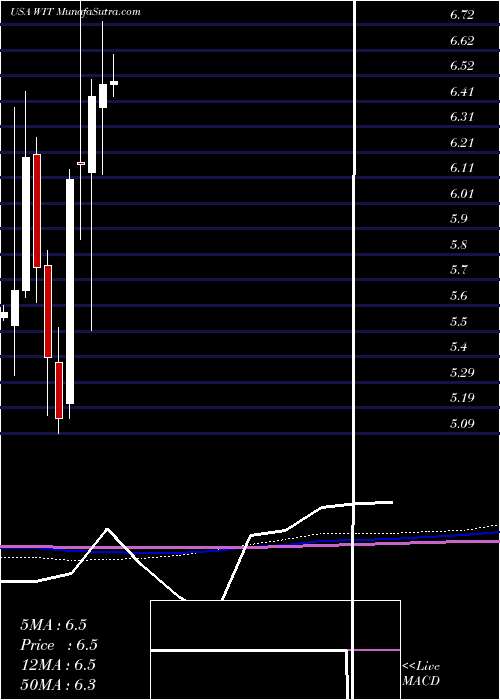Click the 6.62 price axis label
This screenshot has width=500, height=700.
coord(462,41)
